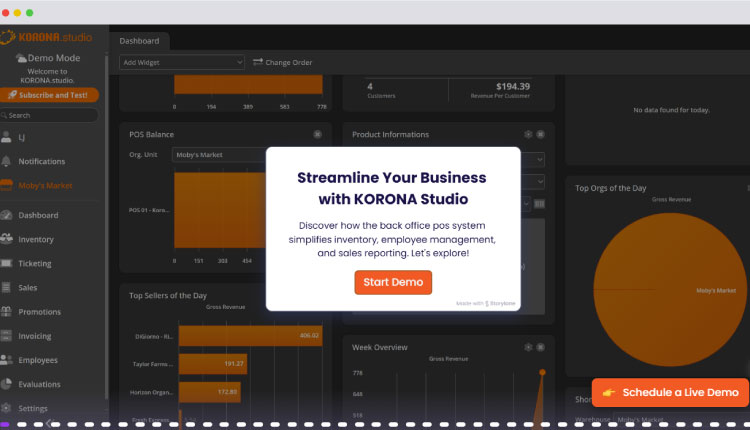This screenshot has width=750, height=430.
Task: Open Sales from the sidebar menu
Action: 28,287
